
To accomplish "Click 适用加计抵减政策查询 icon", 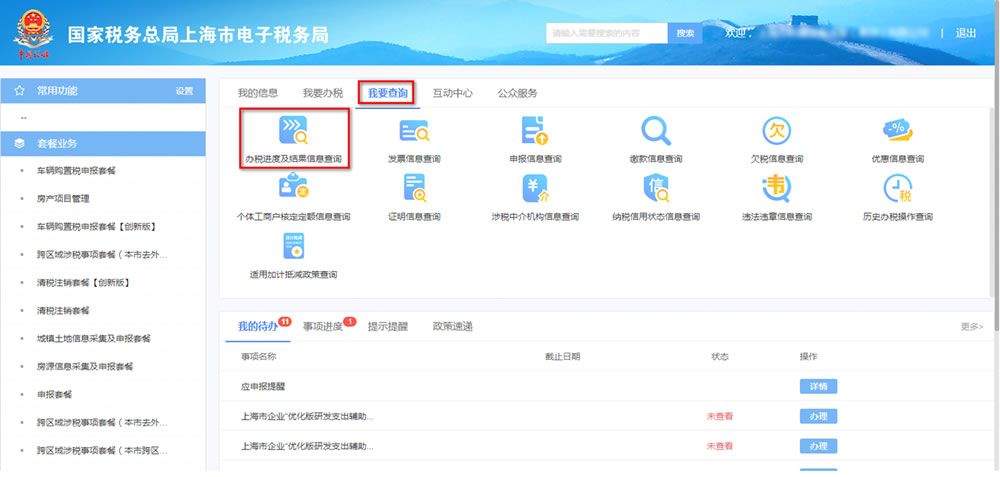I will coord(293,246).
